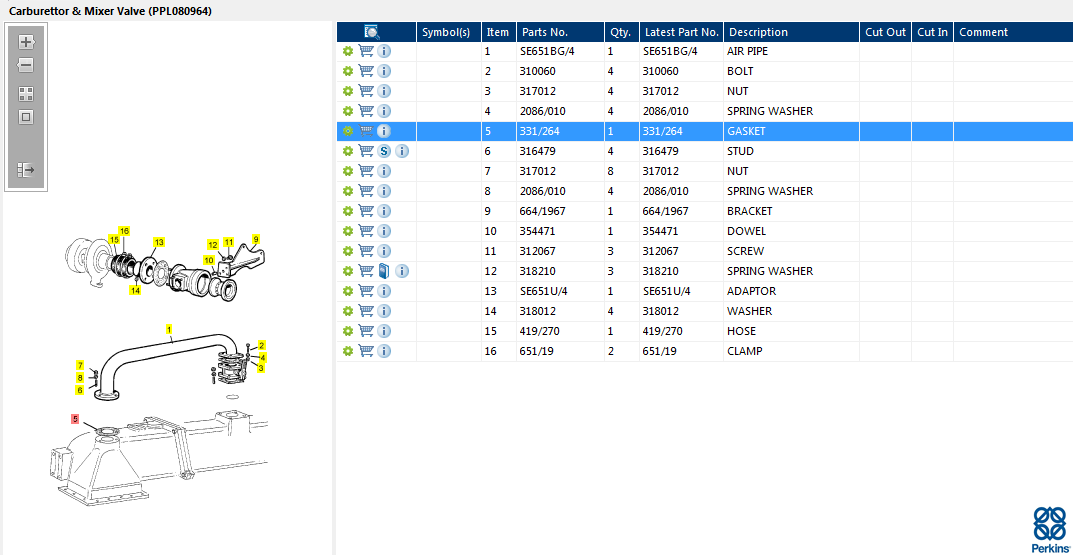Zoom in on the parts diagram
The height and width of the screenshot is (555, 1073).
click(26, 42)
